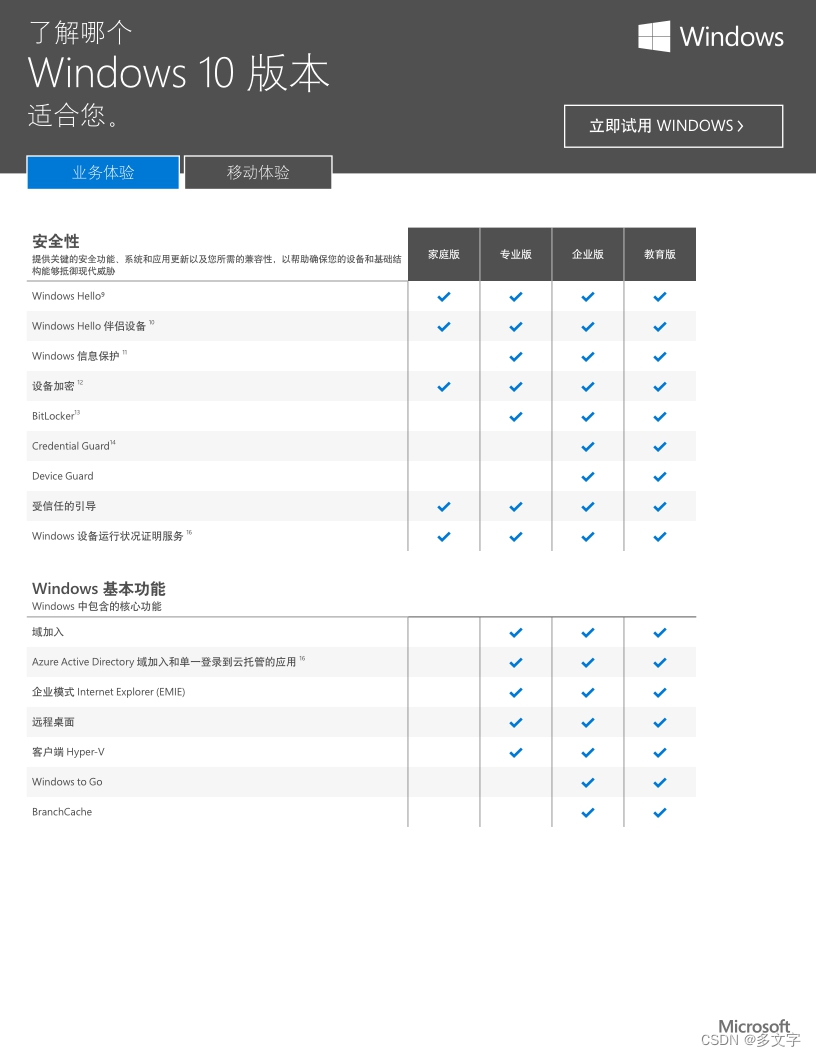Click the Windows 10 版本 title text
Screen dimensions: 816x1056
pyautogui.click(x=178, y=73)
